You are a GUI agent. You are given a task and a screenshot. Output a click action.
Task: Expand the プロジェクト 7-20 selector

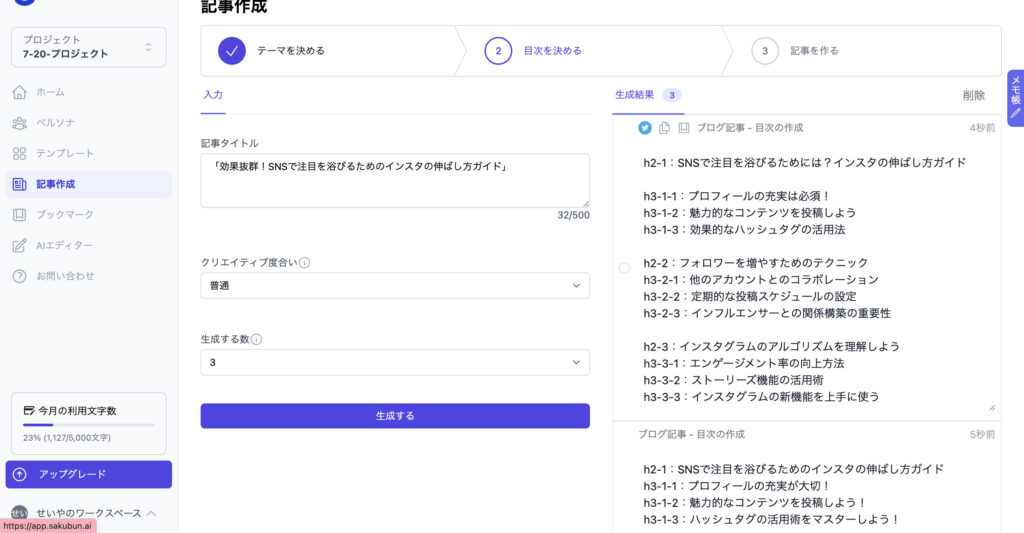[88, 47]
